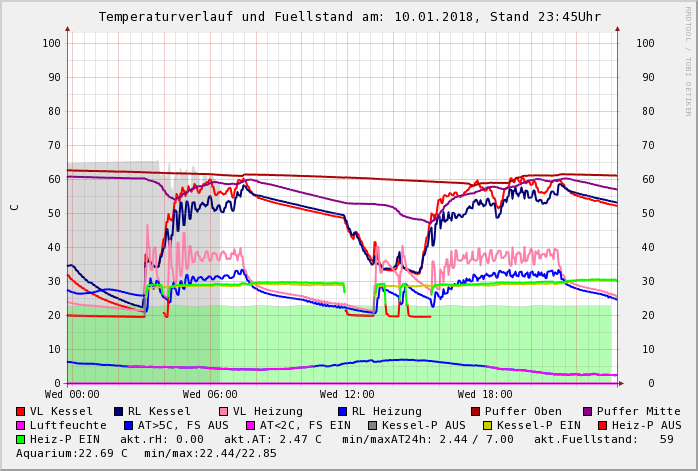The height and width of the screenshot is (471, 698).
Task: Click the yellow Kessel-P EIN swatch
Action: (x=489, y=425)
